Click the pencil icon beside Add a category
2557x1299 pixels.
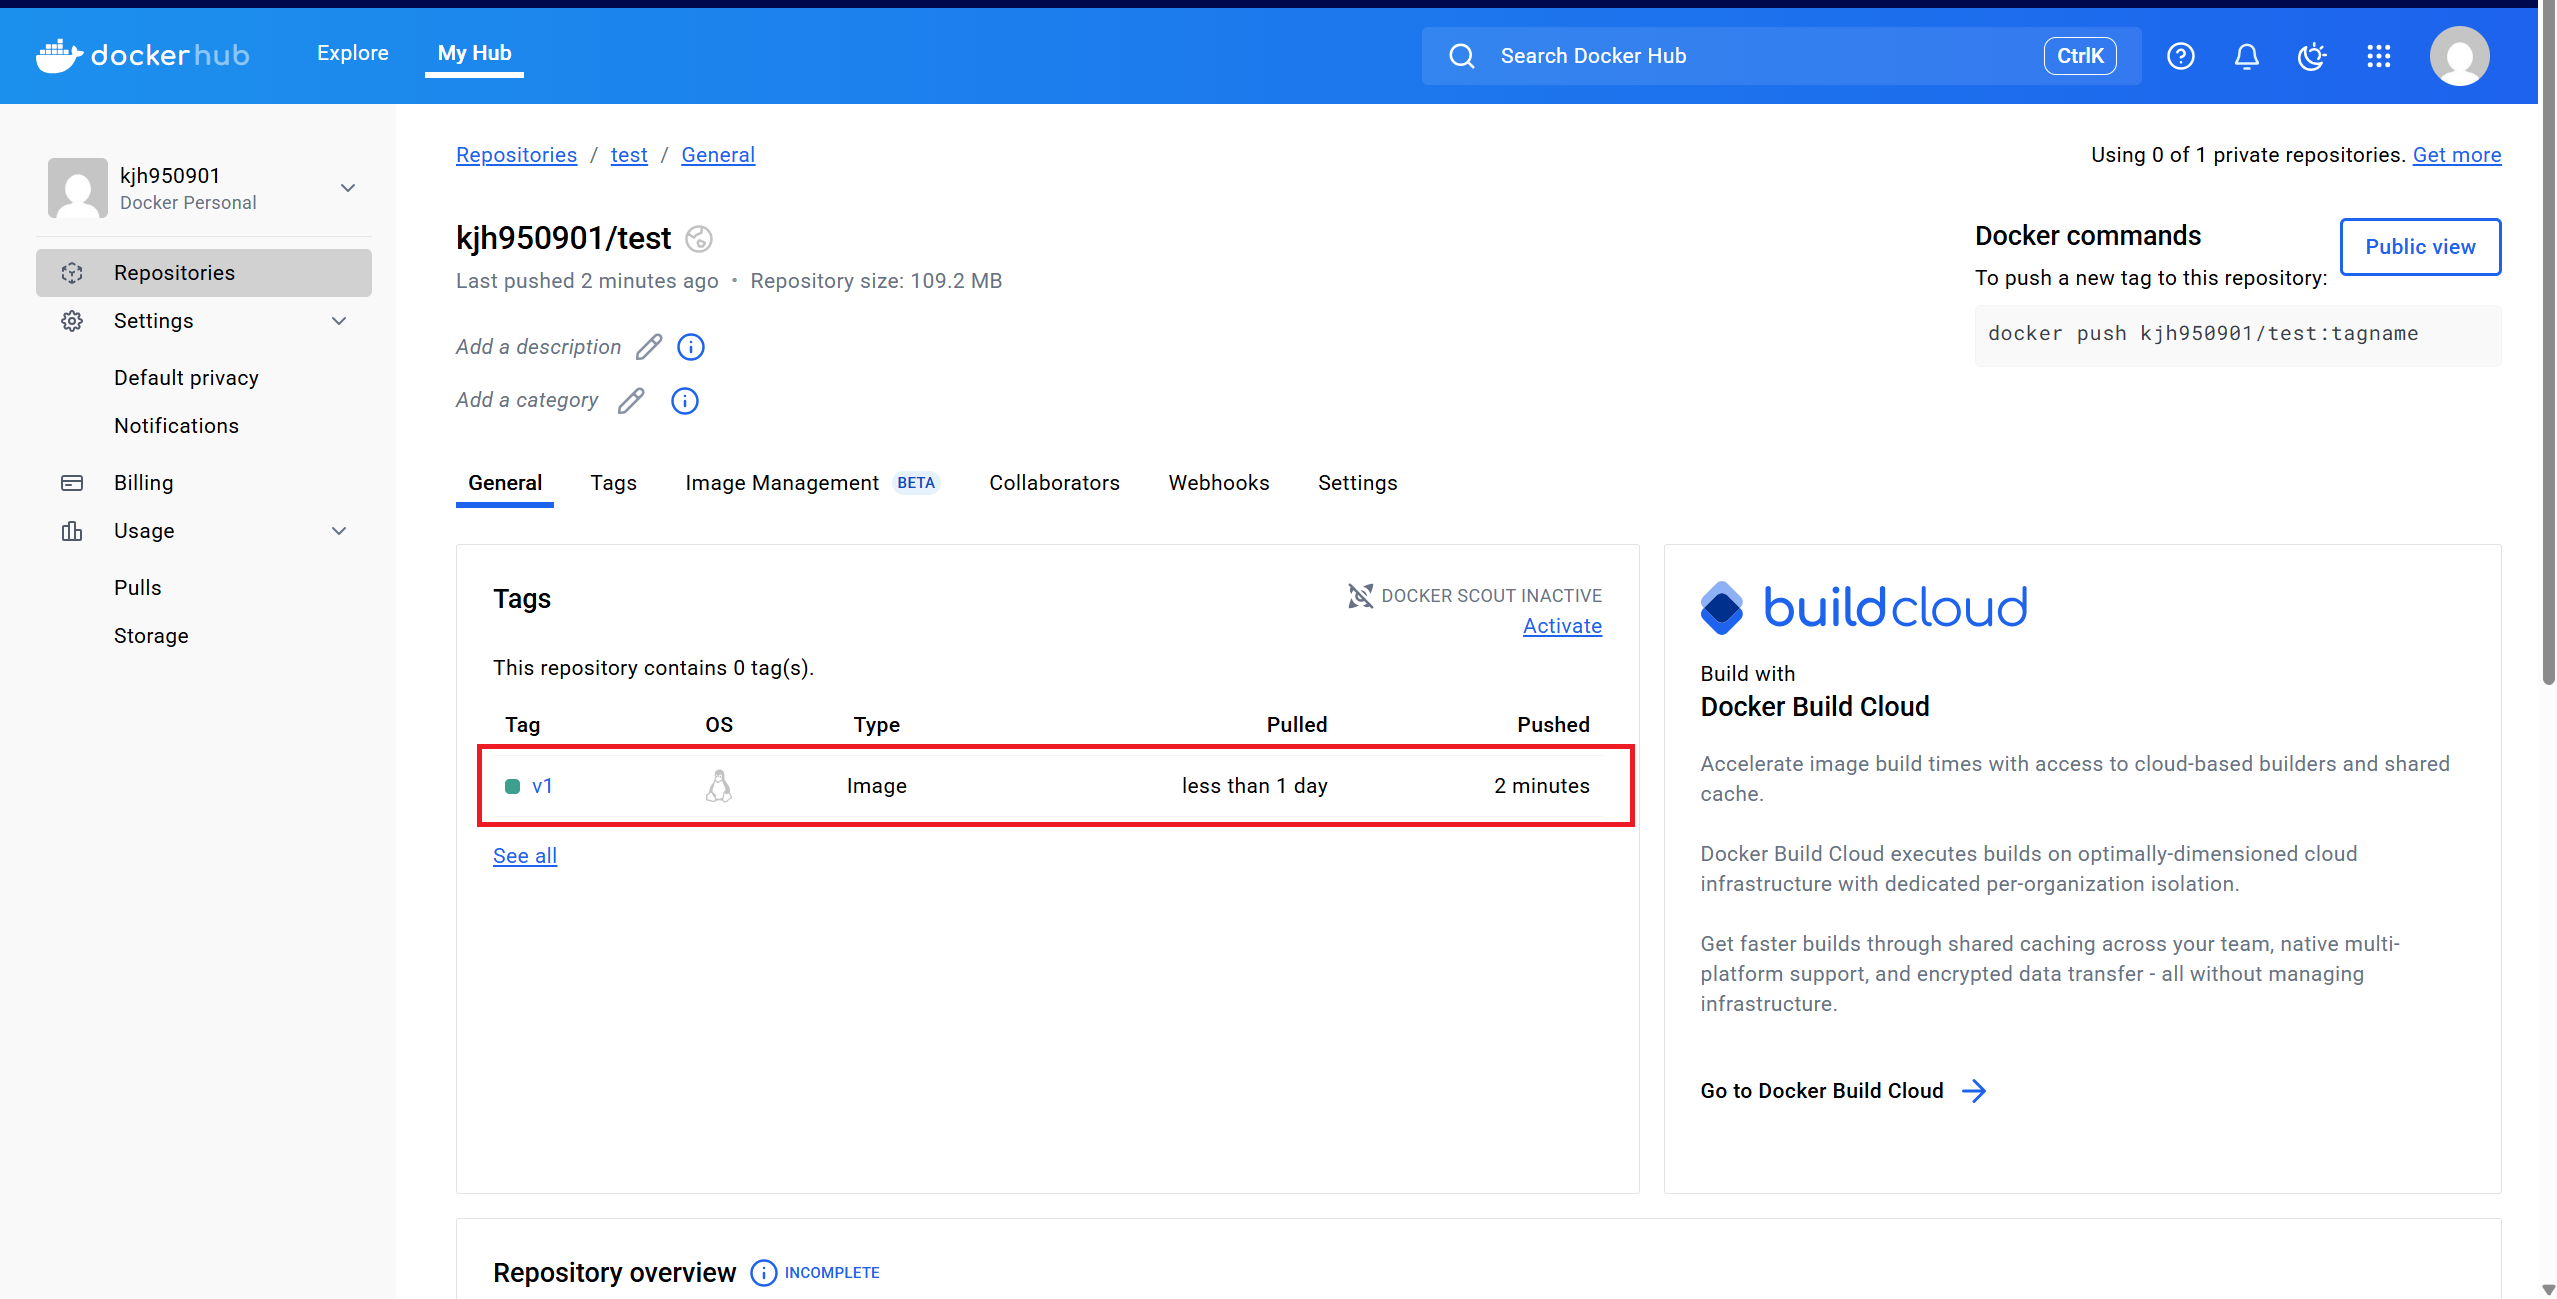click(631, 401)
